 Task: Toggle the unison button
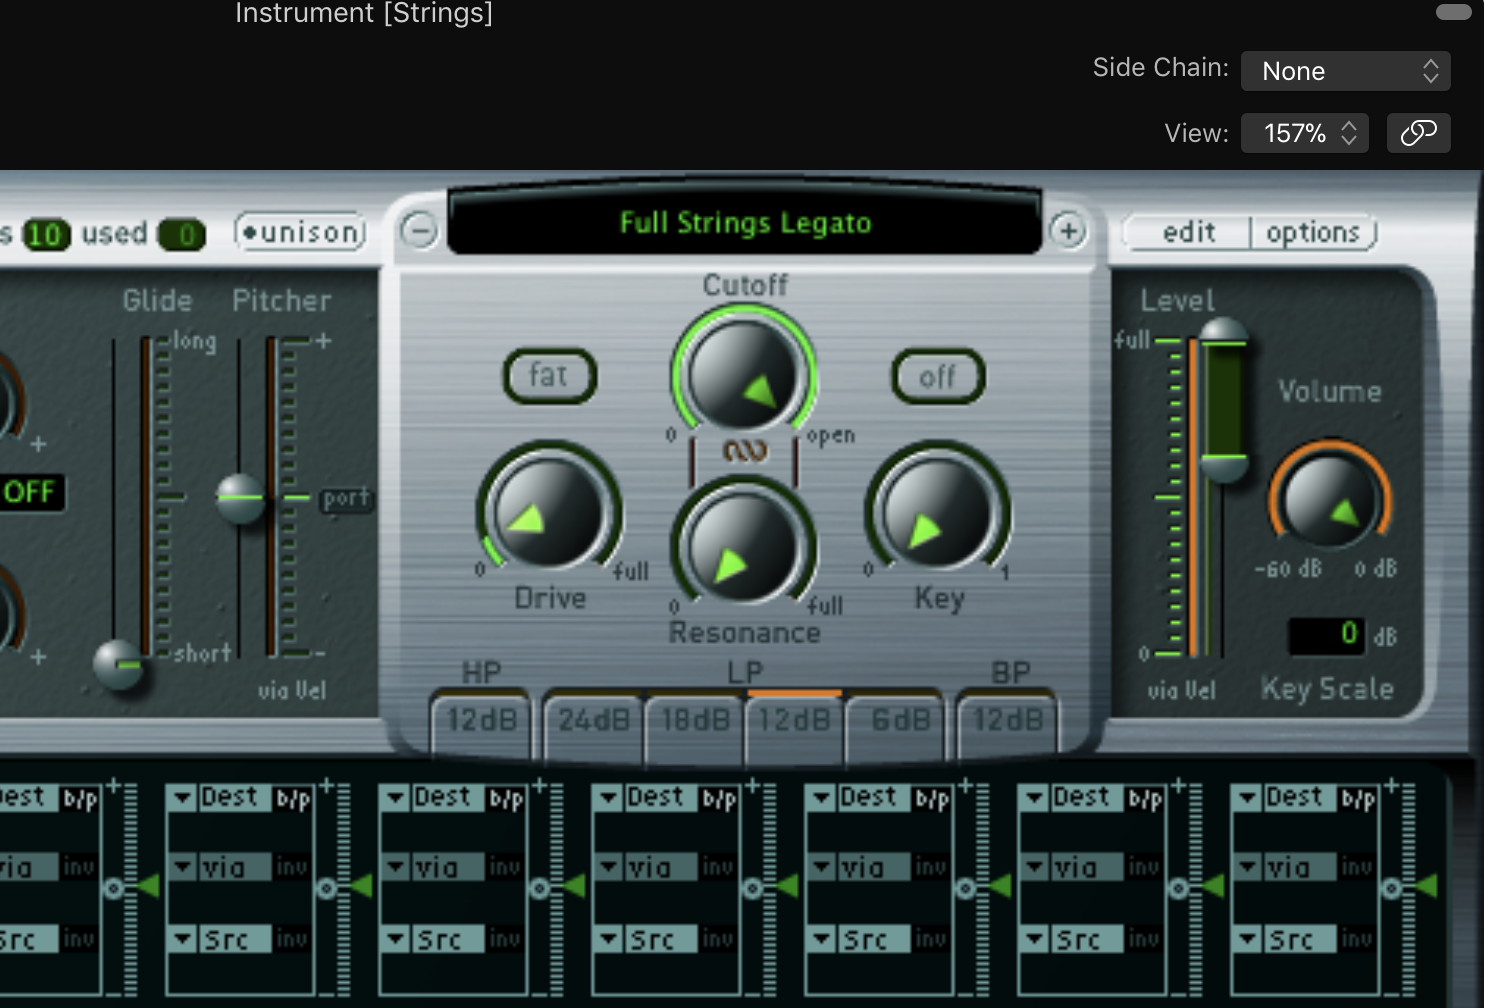301,232
